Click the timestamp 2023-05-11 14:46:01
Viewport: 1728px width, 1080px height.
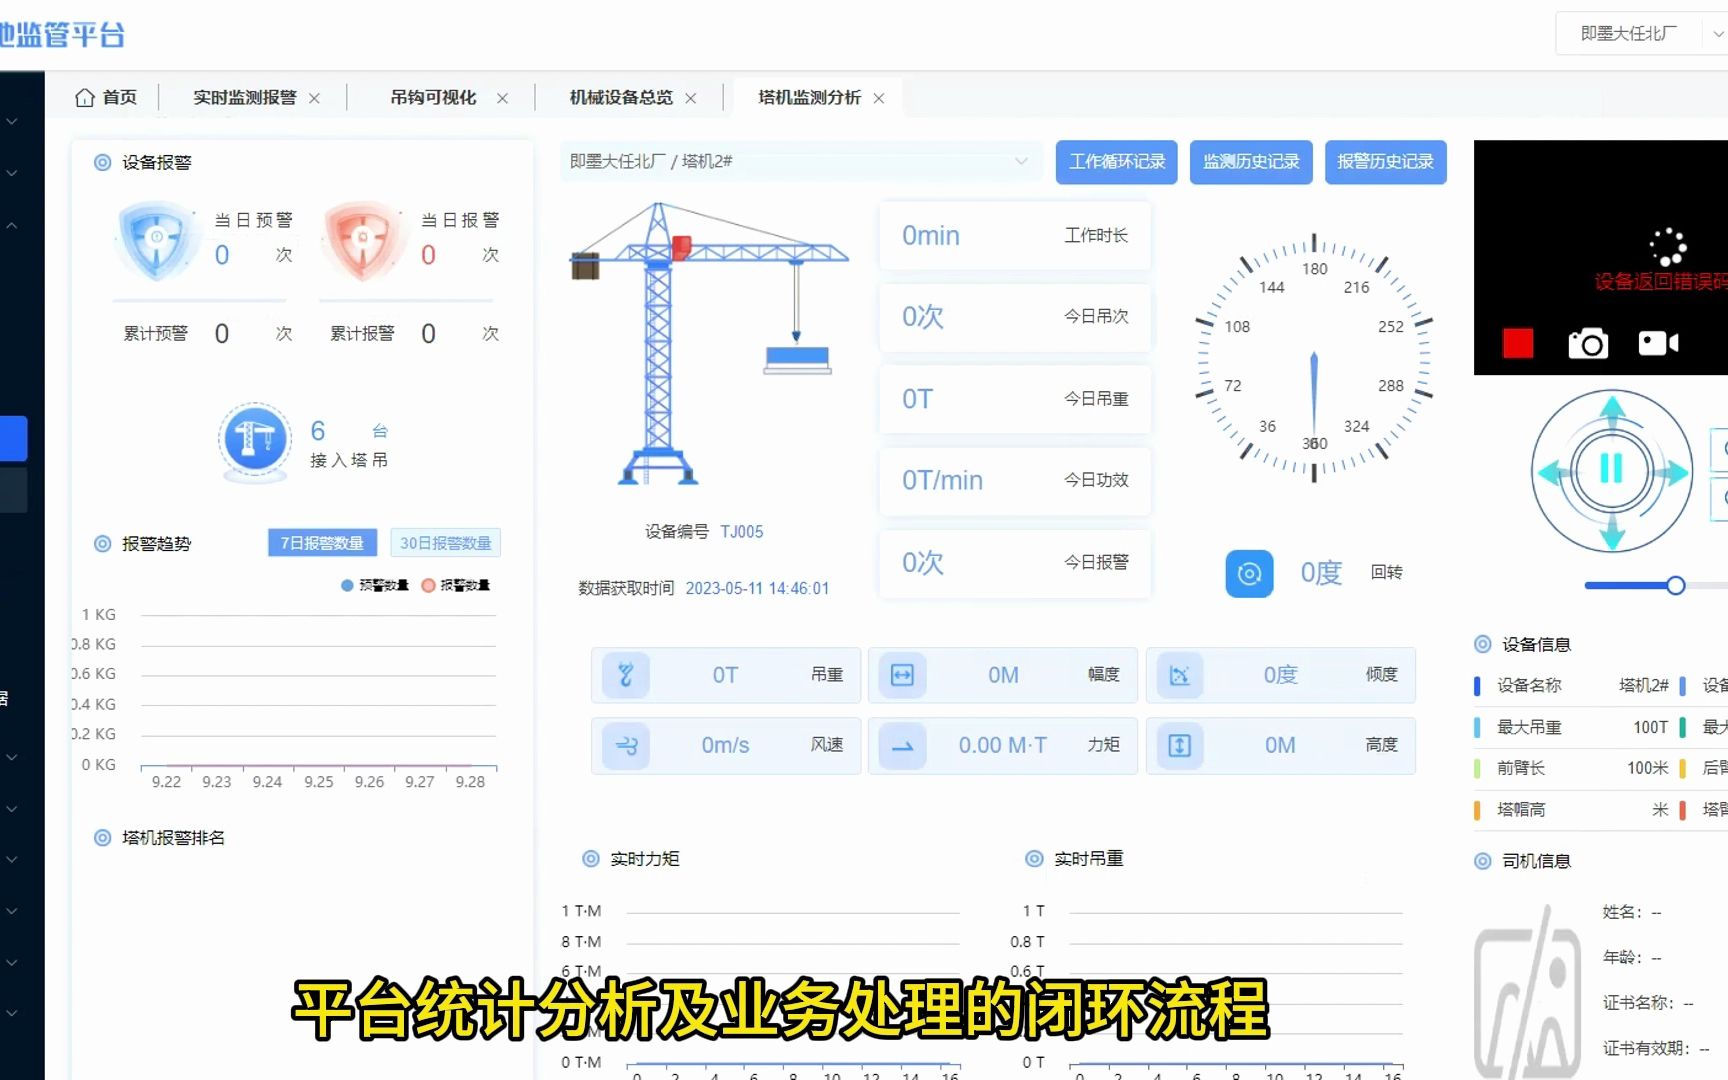click(757, 588)
